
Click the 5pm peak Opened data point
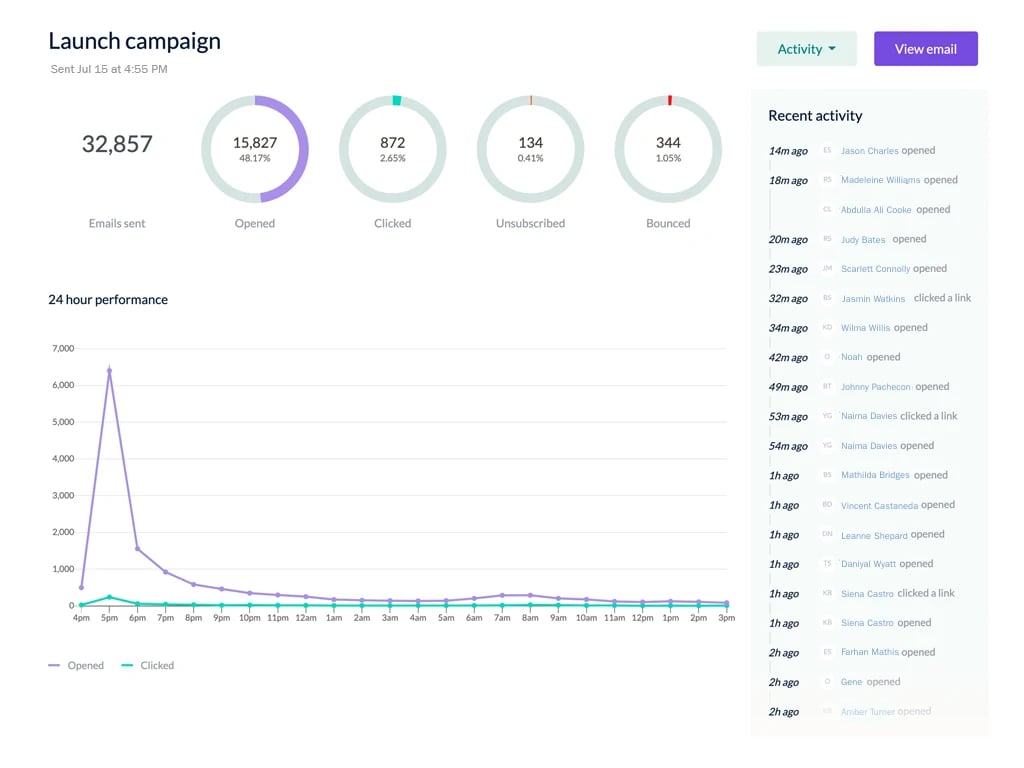[x=109, y=371]
